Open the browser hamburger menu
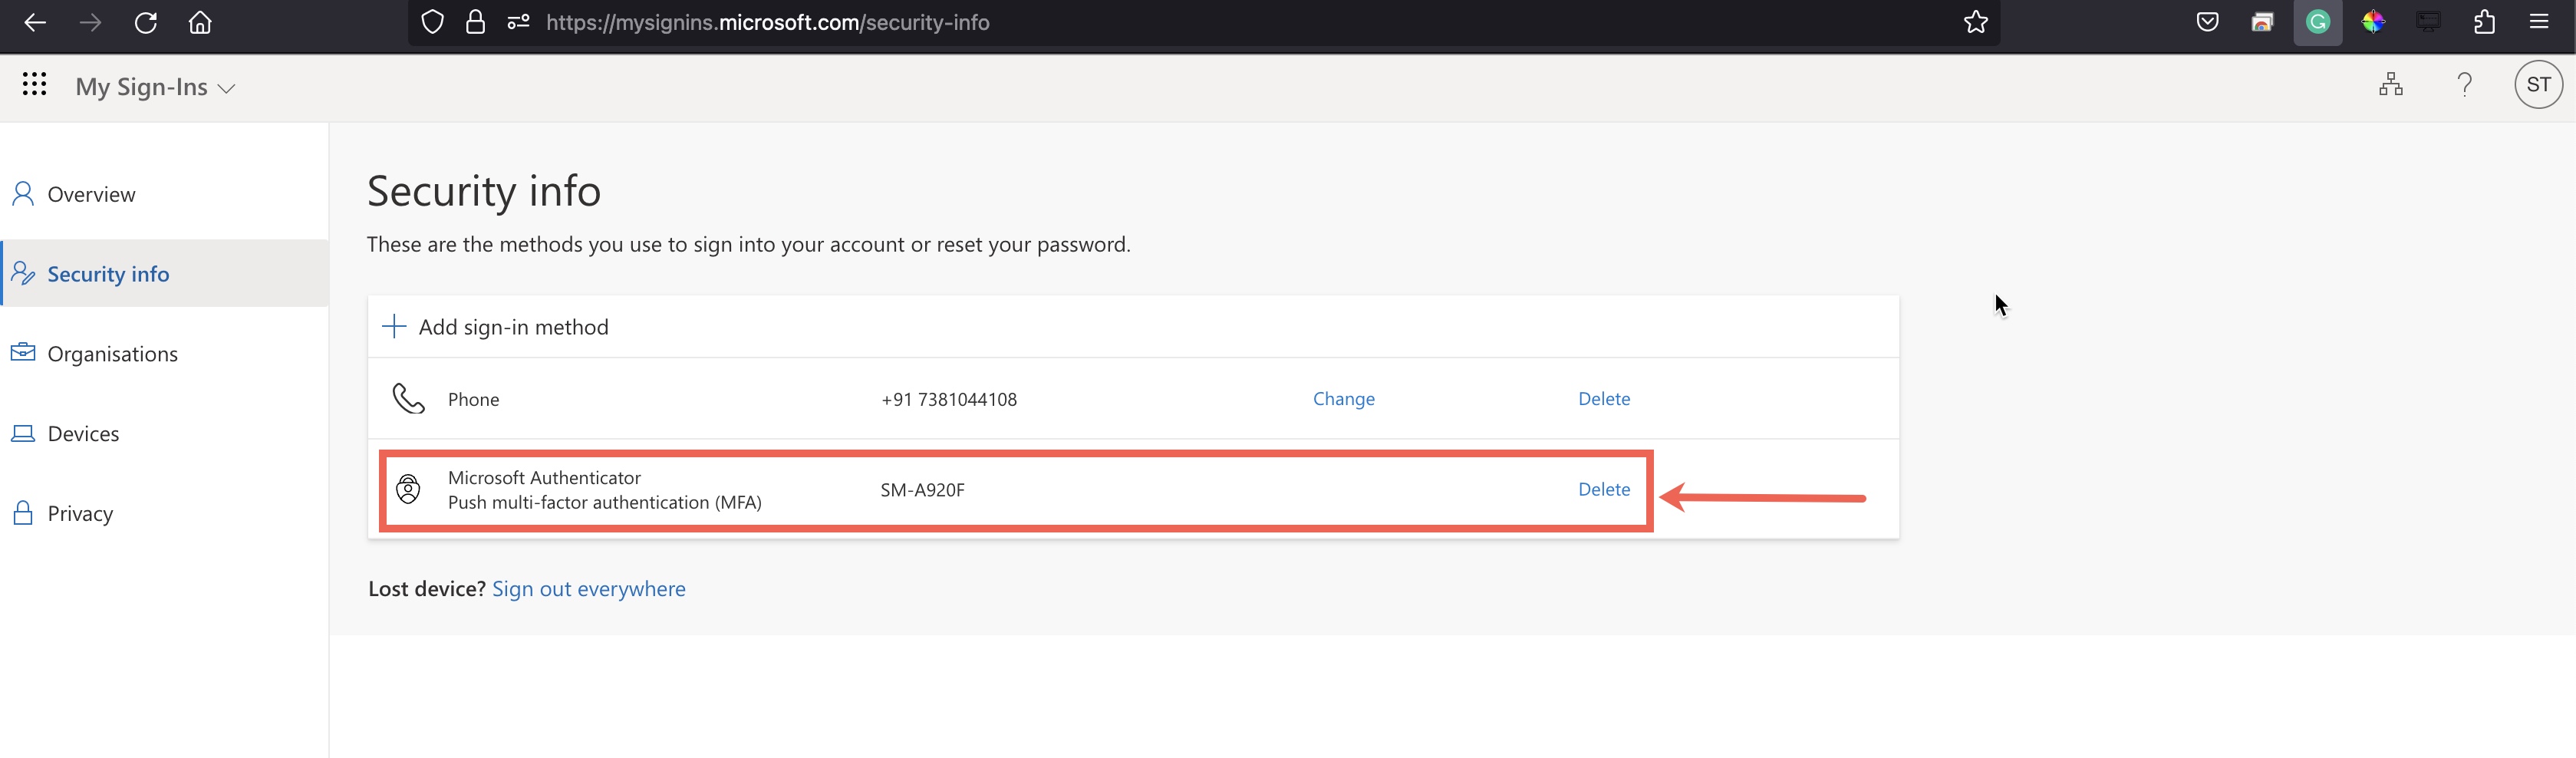This screenshot has height=758, width=2576. pyautogui.click(x=2538, y=22)
